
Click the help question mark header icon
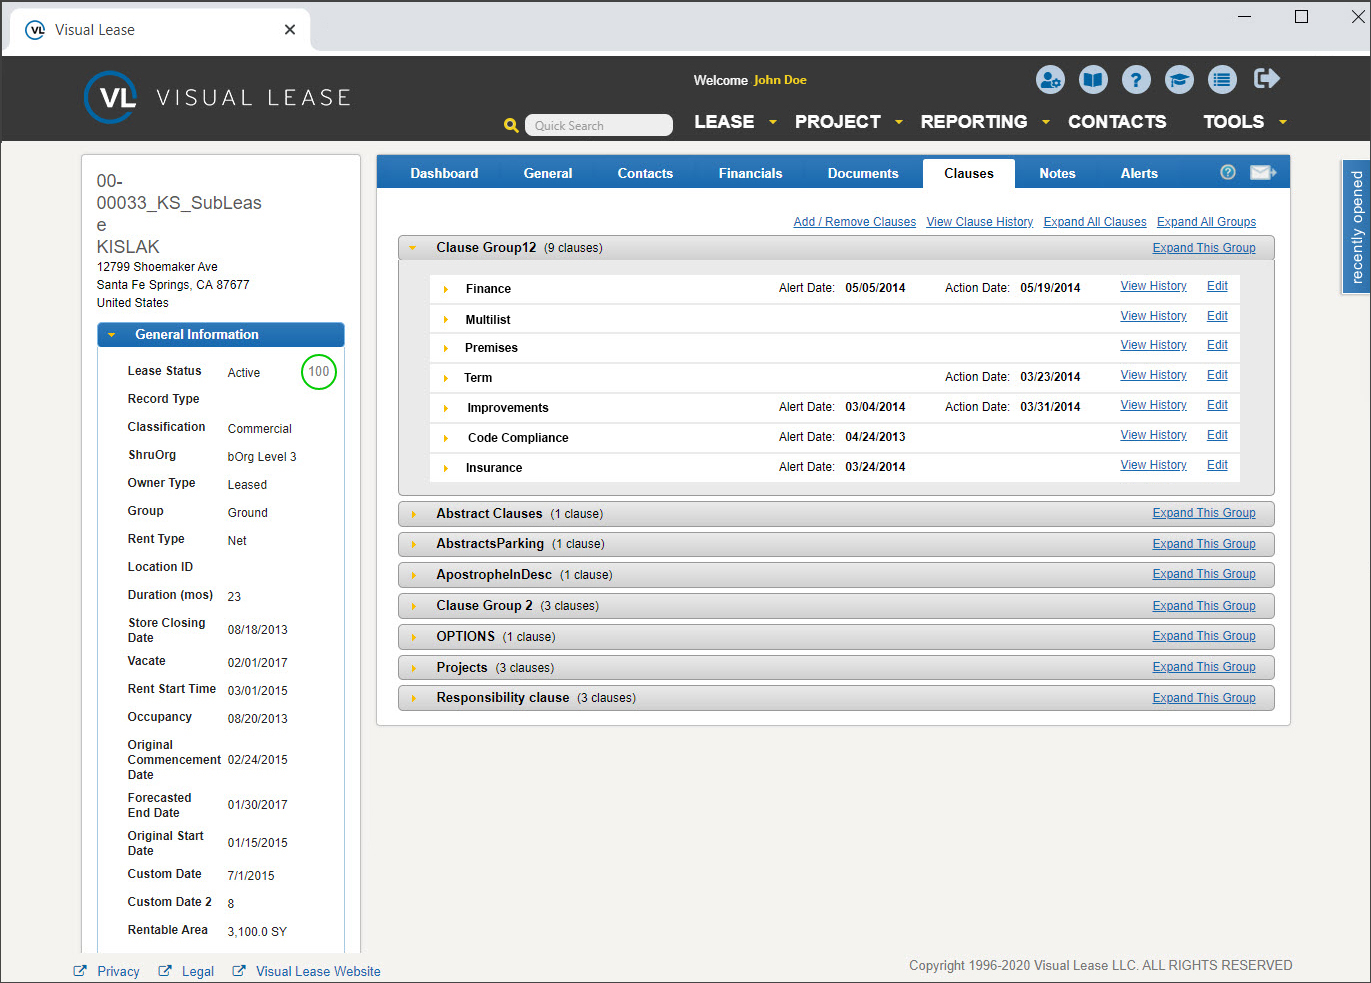click(1136, 80)
